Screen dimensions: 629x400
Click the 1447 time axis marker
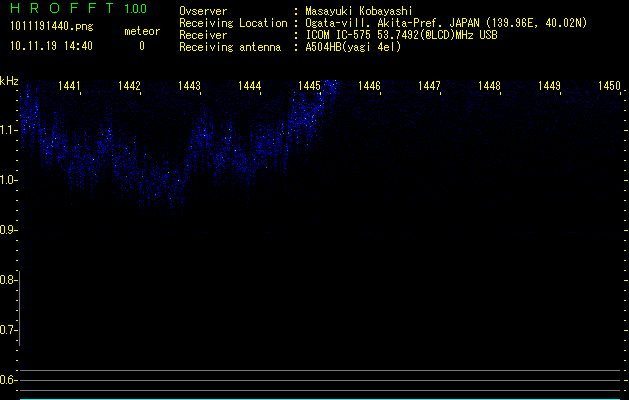pos(430,86)
